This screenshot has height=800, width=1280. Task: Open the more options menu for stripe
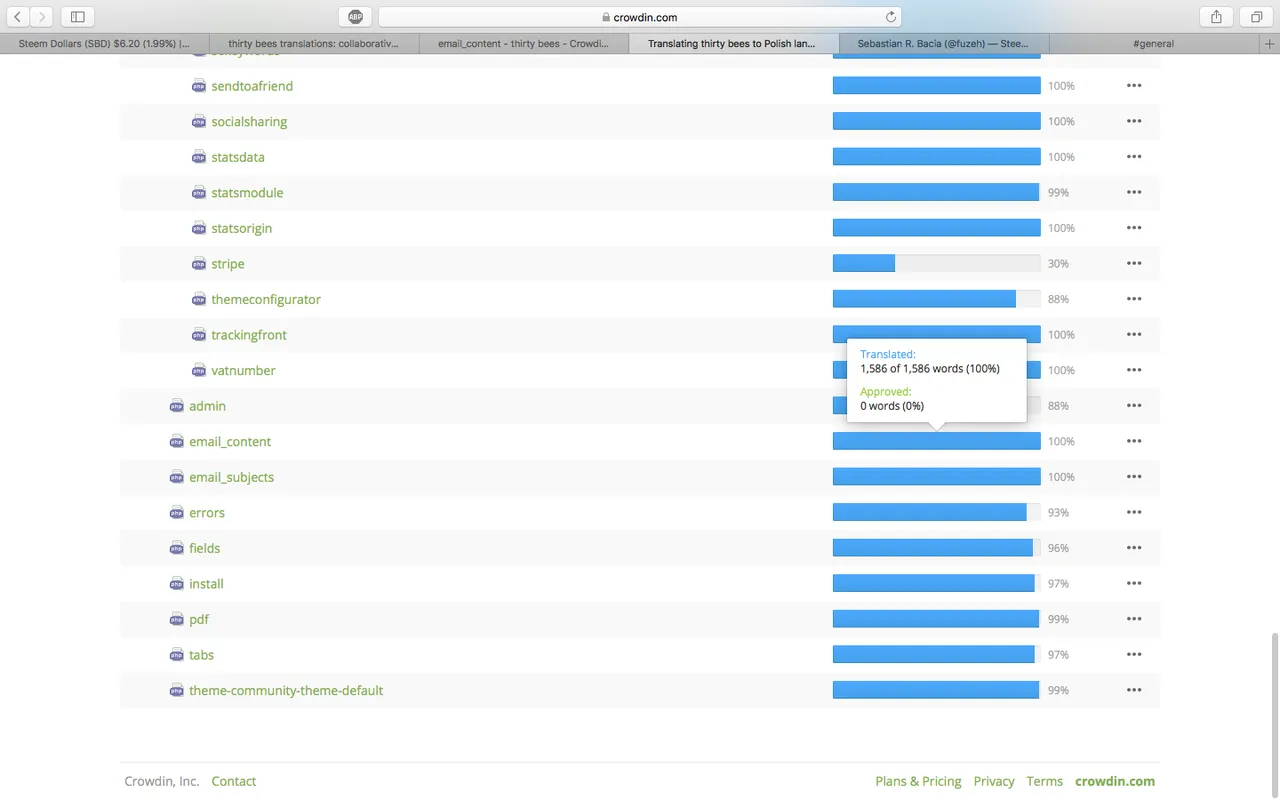point(1134,264)
